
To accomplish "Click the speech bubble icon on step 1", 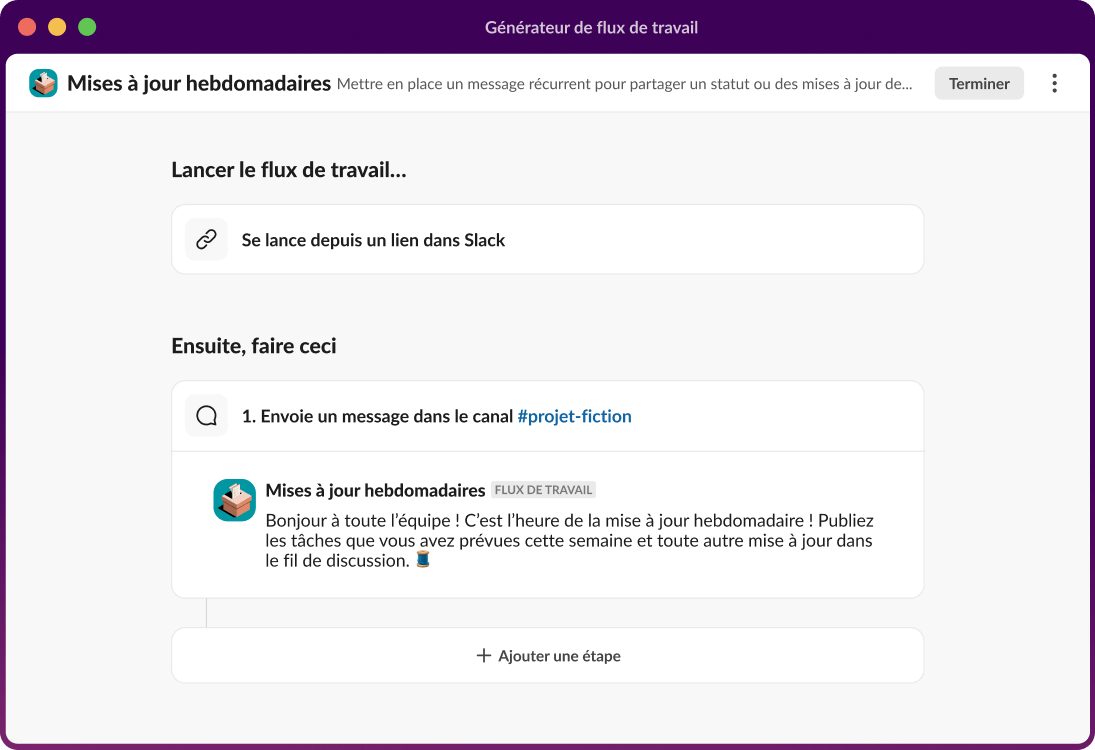I will coord(206,415).
